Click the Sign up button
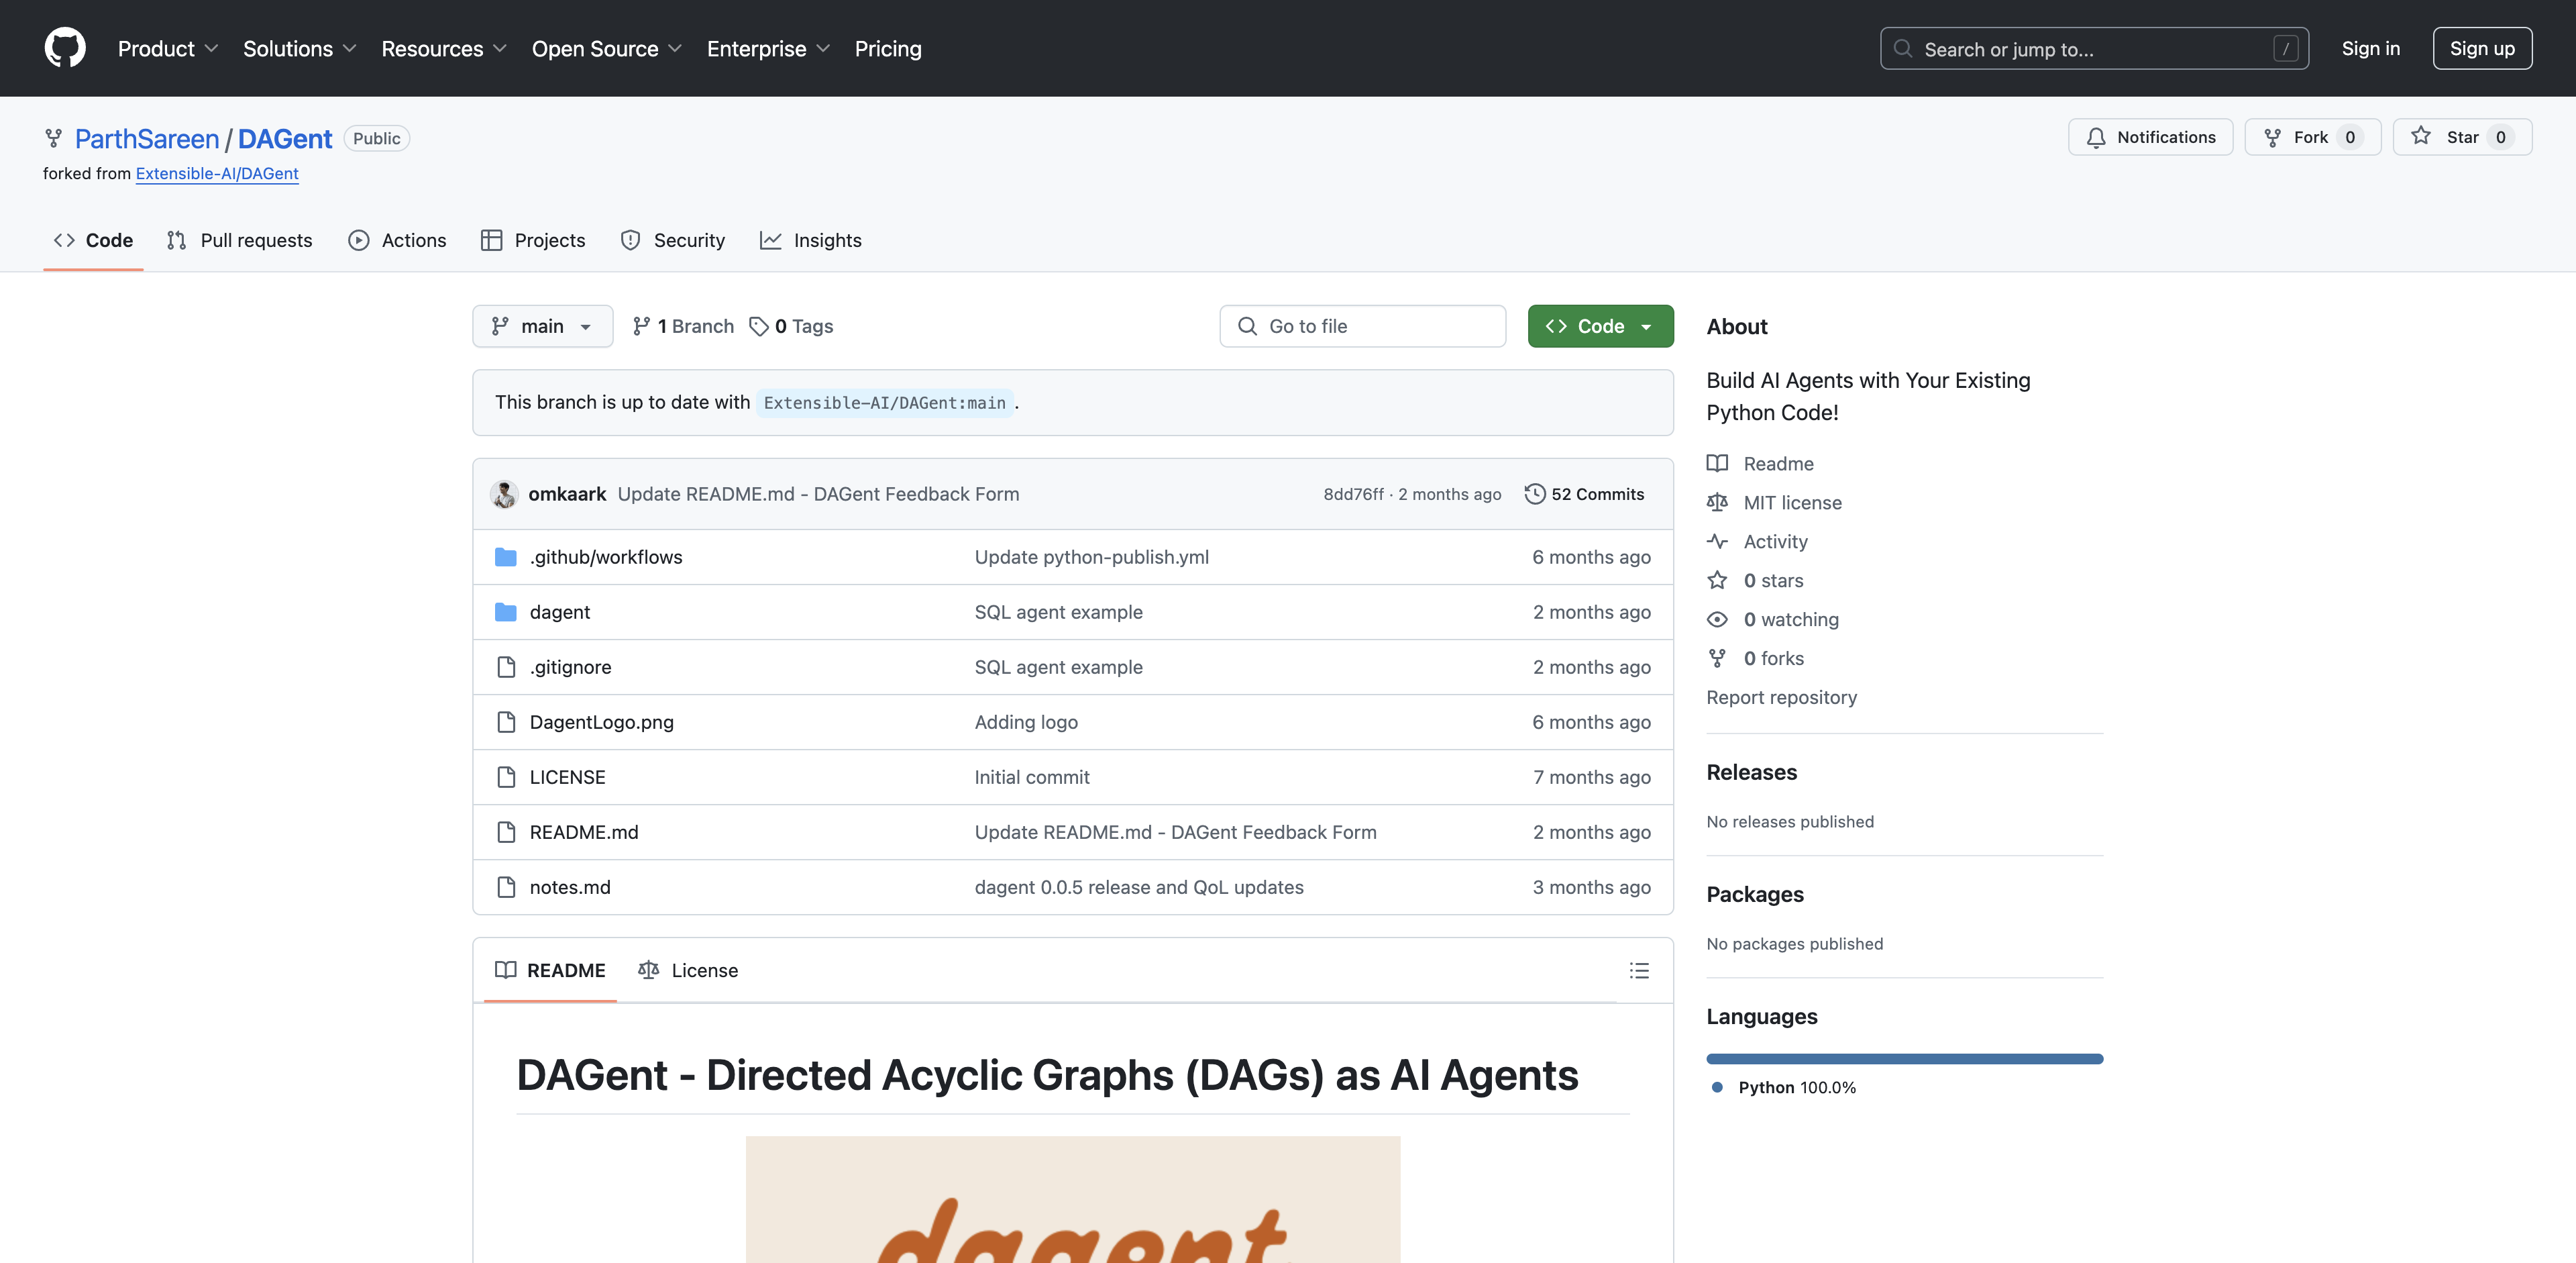The height and width of the screenshot is (1263, 2576). click(2482, 48)
